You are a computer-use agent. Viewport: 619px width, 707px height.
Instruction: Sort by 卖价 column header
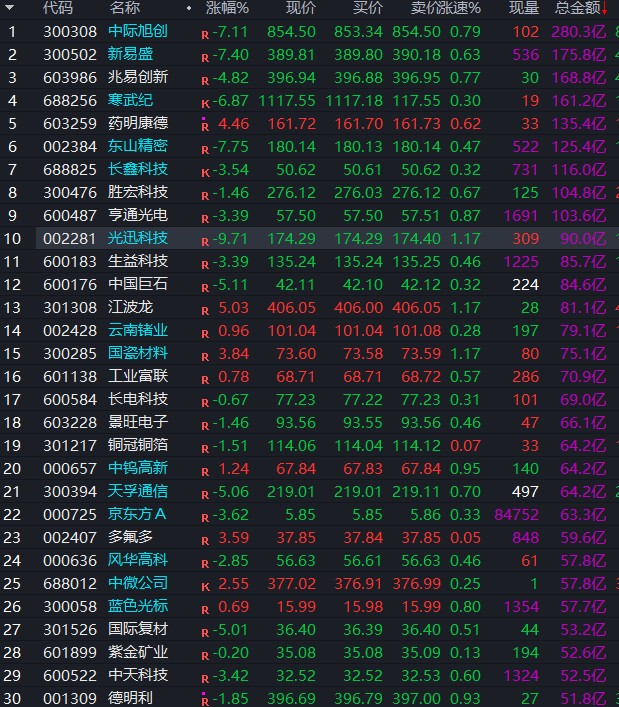[425, 8]
